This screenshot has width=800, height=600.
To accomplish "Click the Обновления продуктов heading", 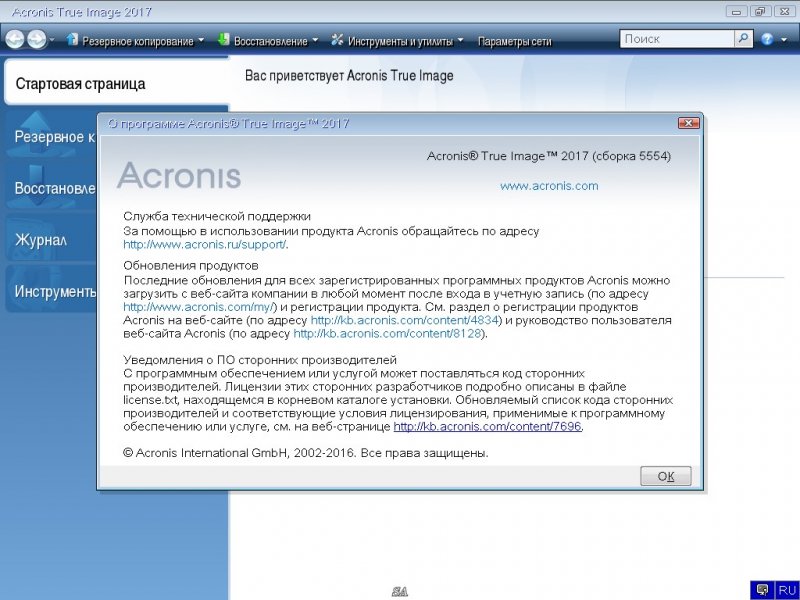I will point(191,266).
